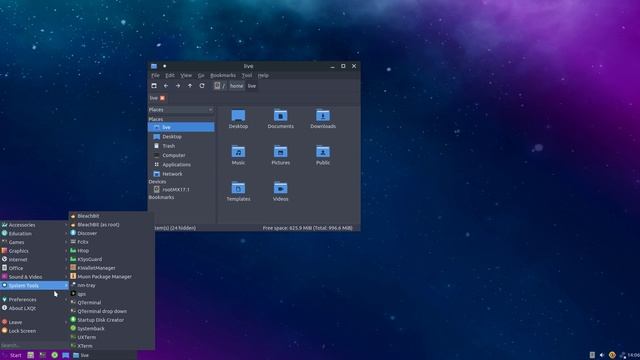This screenshot has width=640, height=360.
Task: Select Network in the Places sidebar
Action: pos(181,174)
